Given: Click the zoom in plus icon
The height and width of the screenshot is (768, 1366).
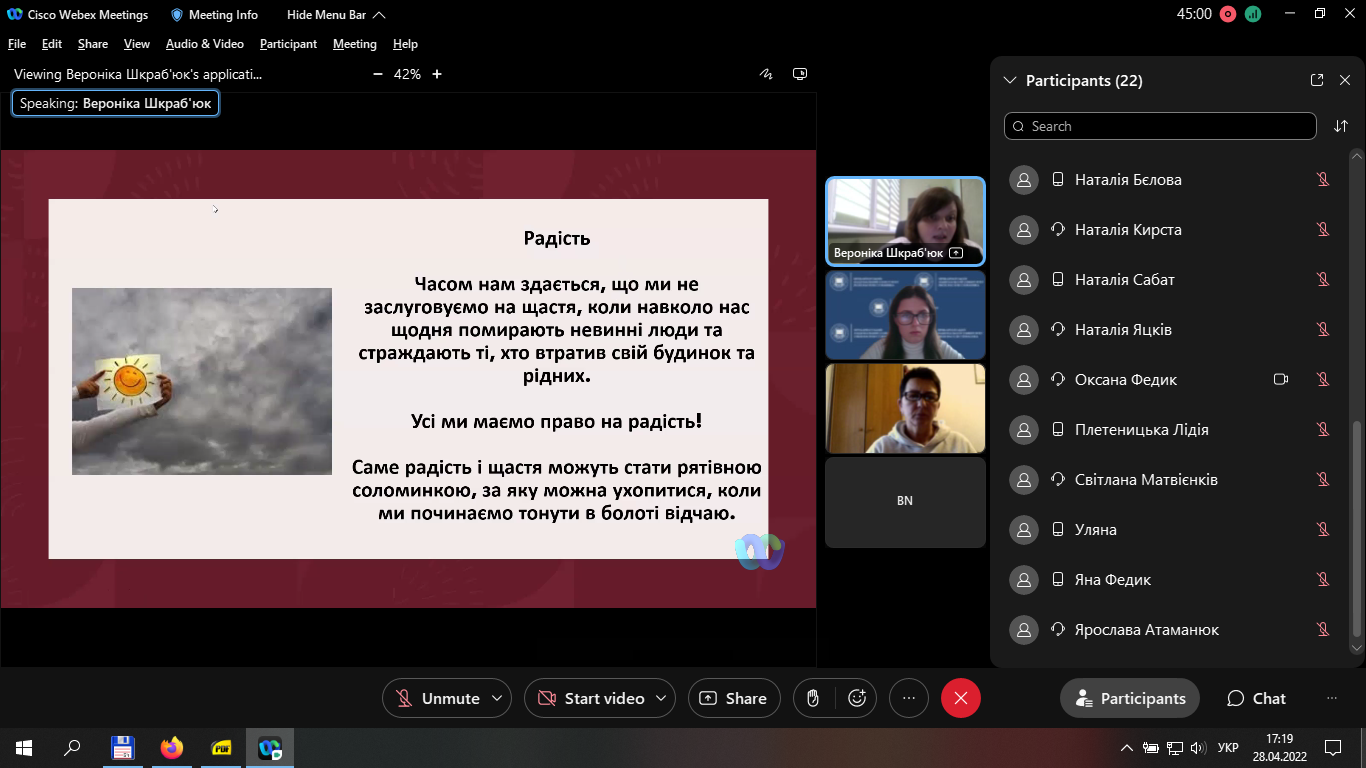Looking at the screenshot, I should (437, 74).
